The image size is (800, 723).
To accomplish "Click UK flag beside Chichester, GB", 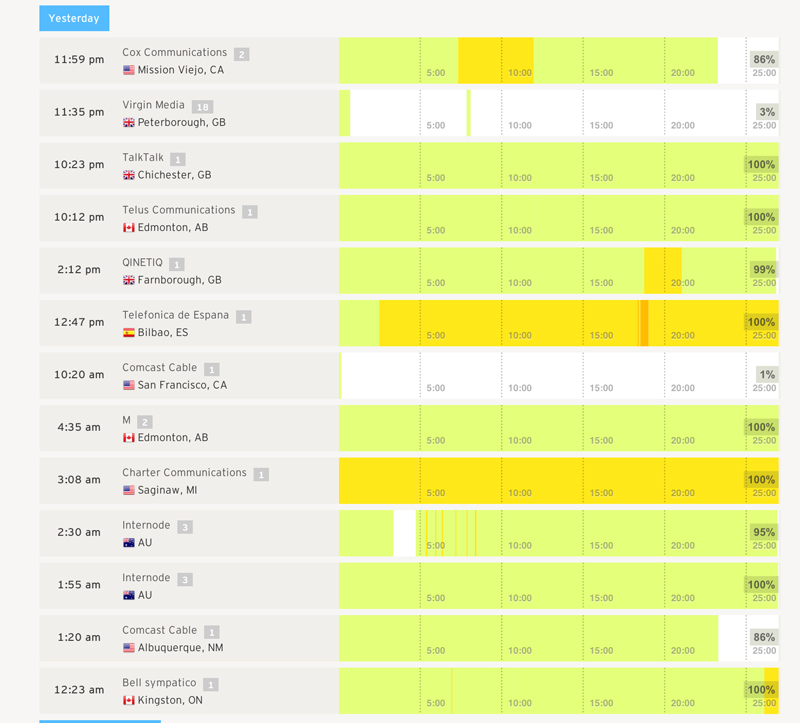I will 129,175.
